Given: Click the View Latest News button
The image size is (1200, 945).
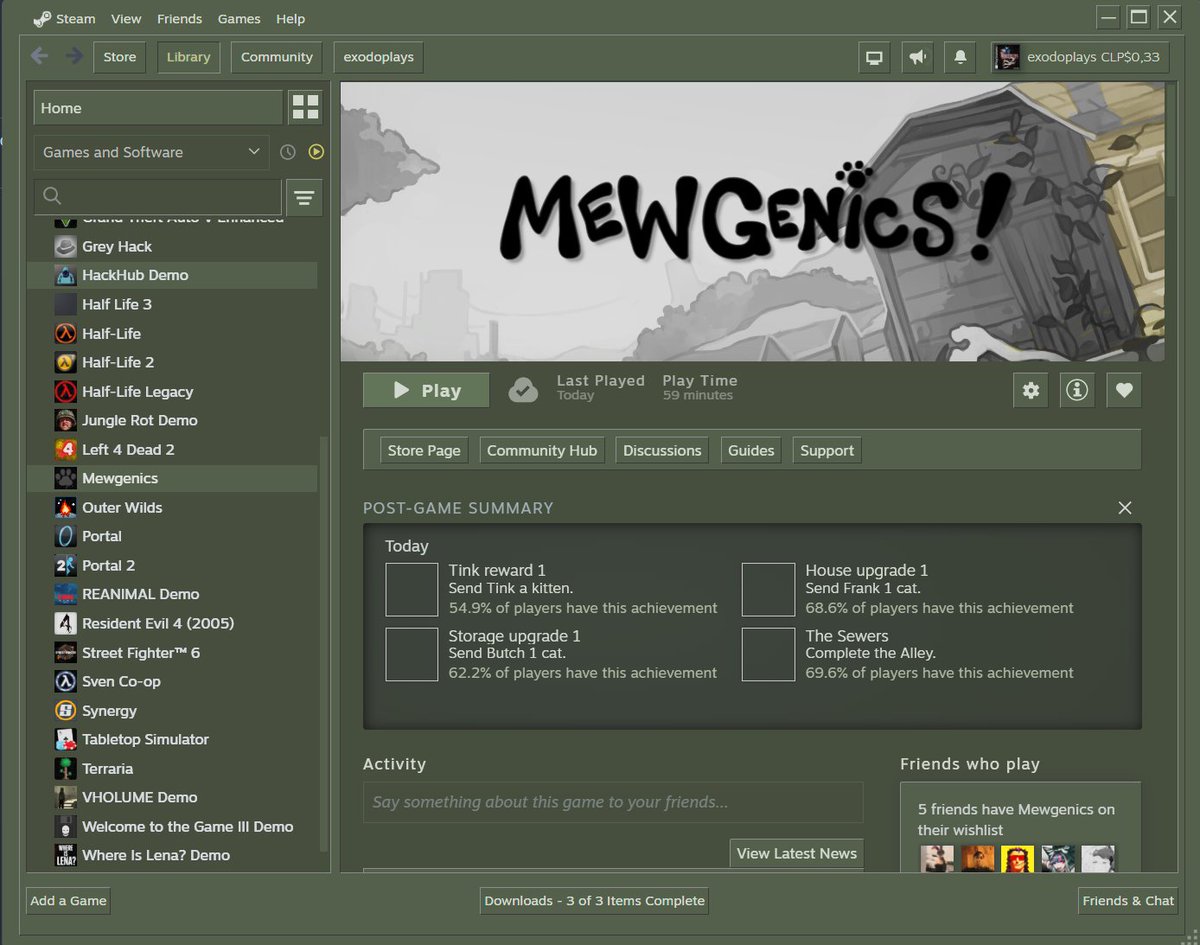Looking at the screenshot, I should (x=797, y=853).
